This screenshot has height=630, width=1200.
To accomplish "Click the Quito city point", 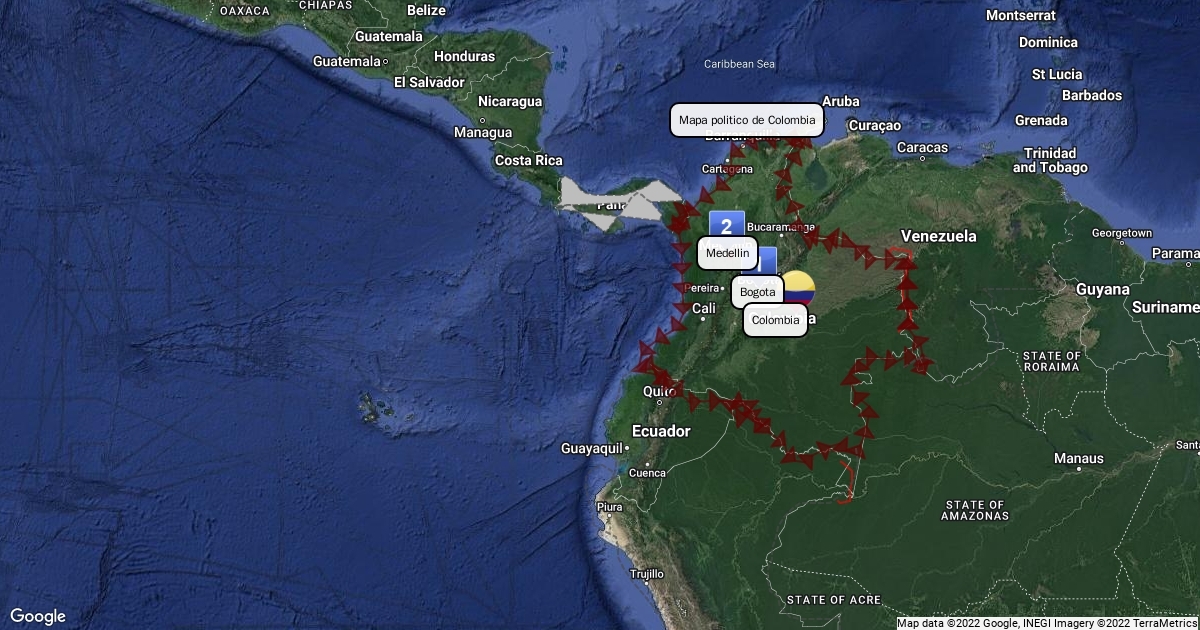I will [659, 401].
